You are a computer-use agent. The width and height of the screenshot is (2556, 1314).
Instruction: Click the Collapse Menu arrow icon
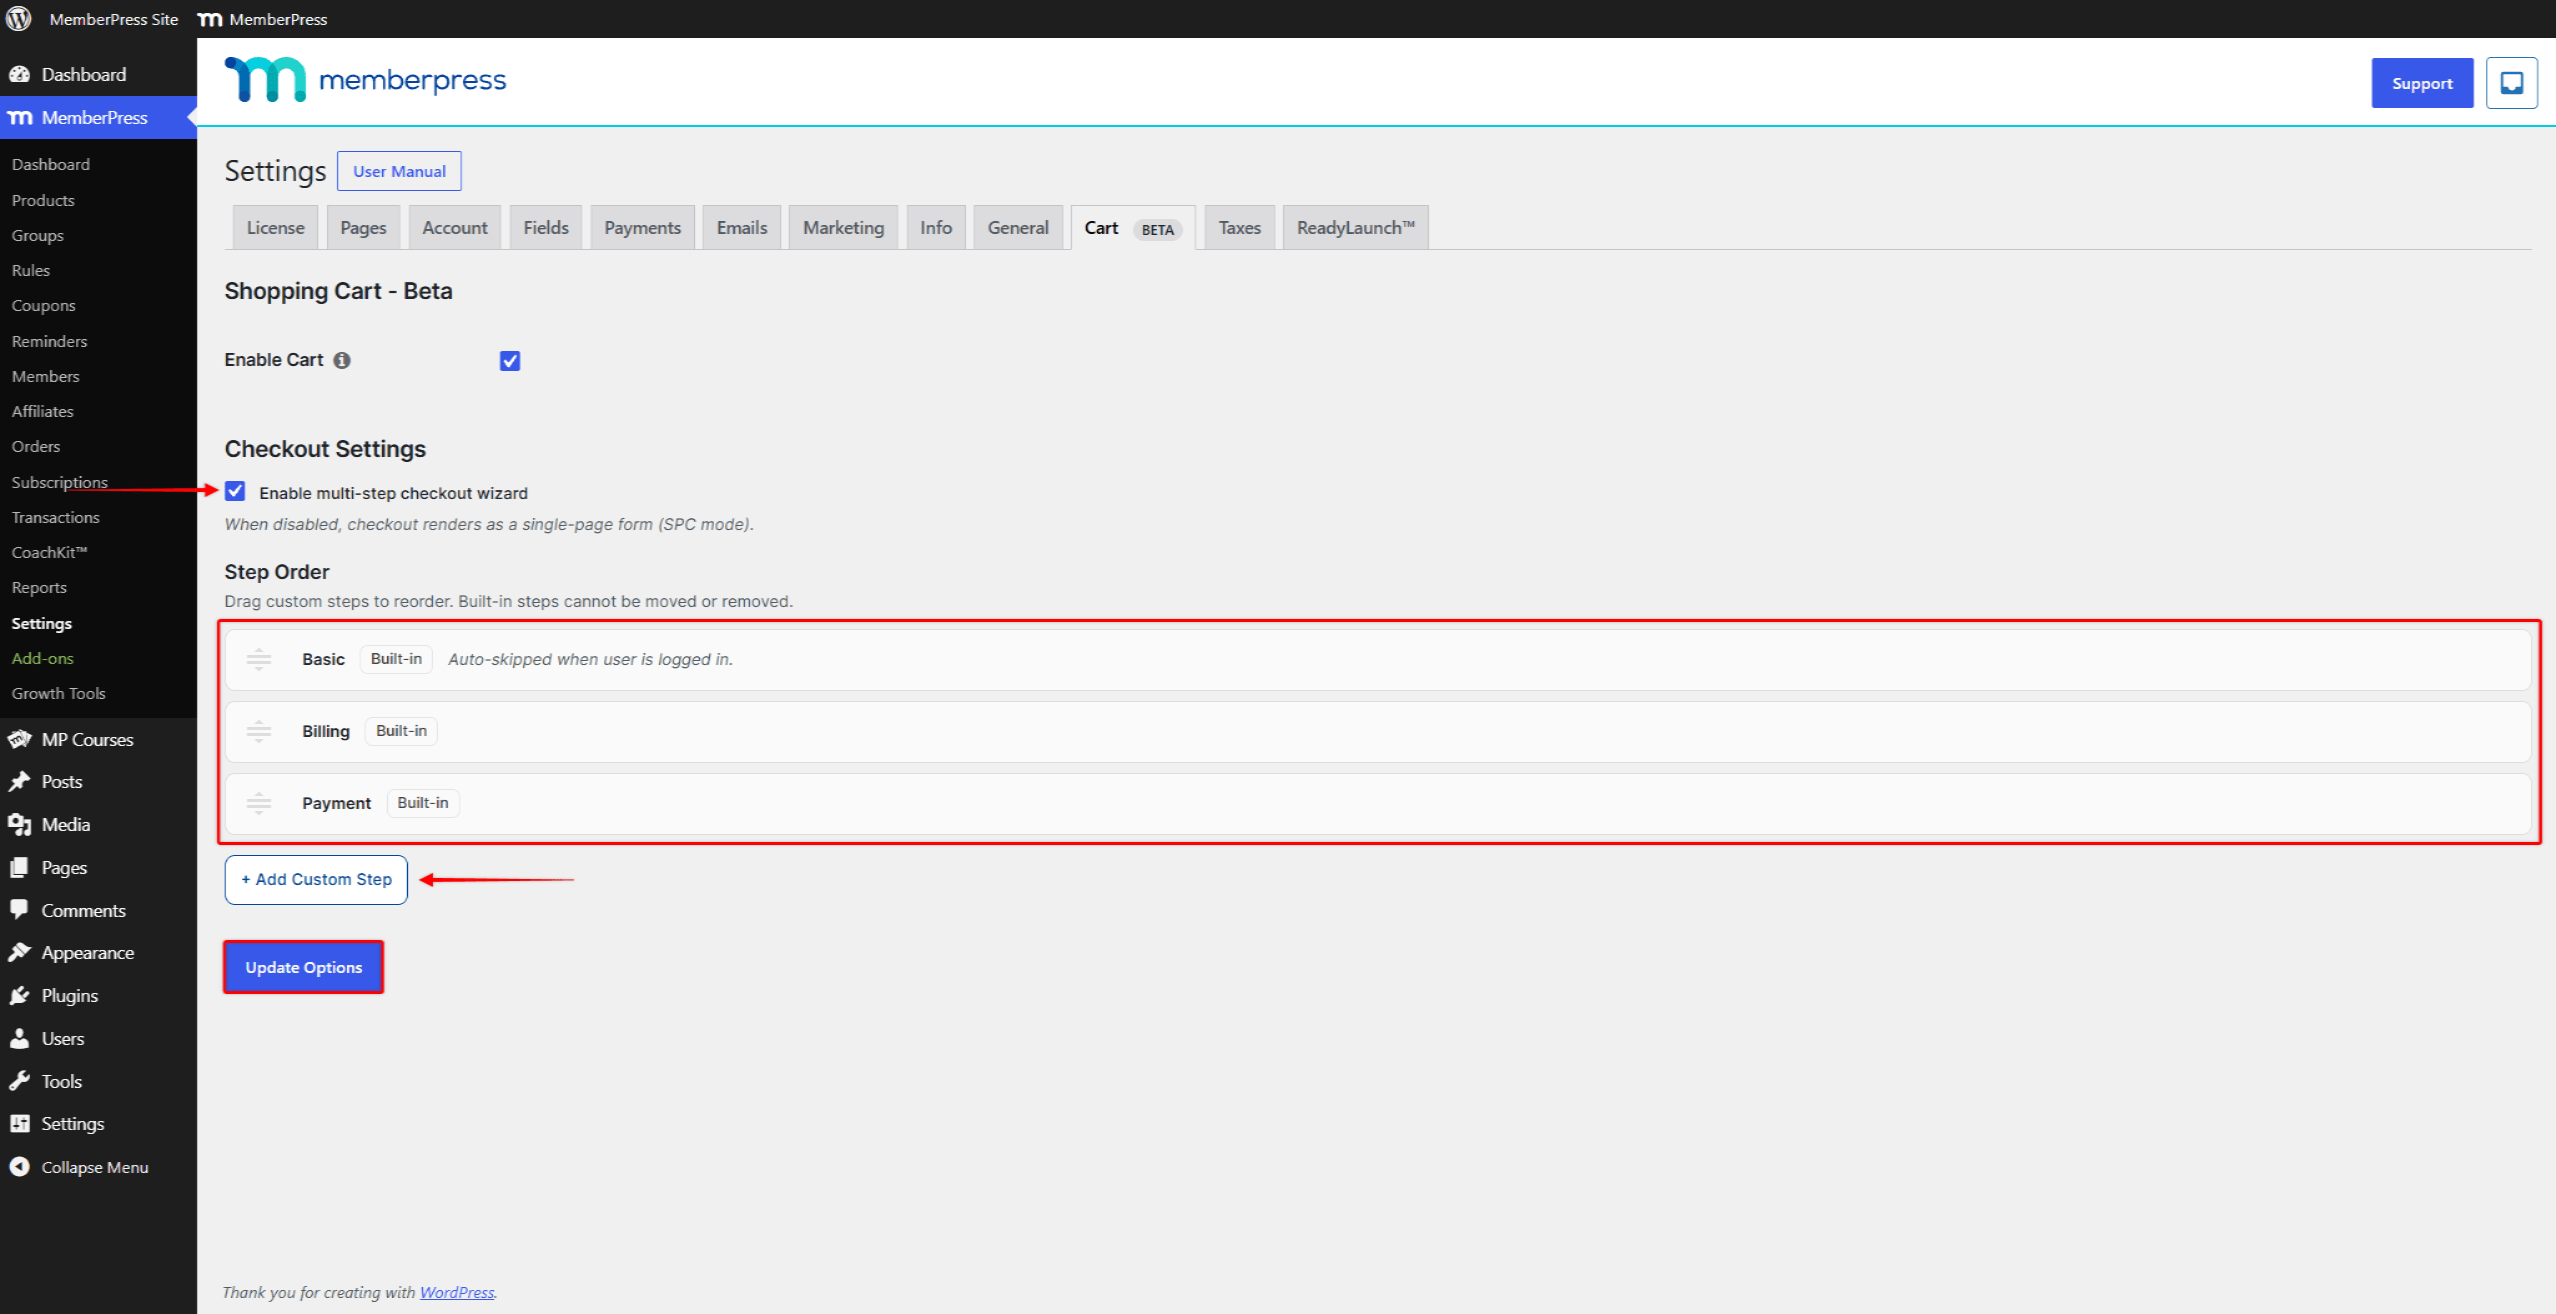pos(19,1166)
